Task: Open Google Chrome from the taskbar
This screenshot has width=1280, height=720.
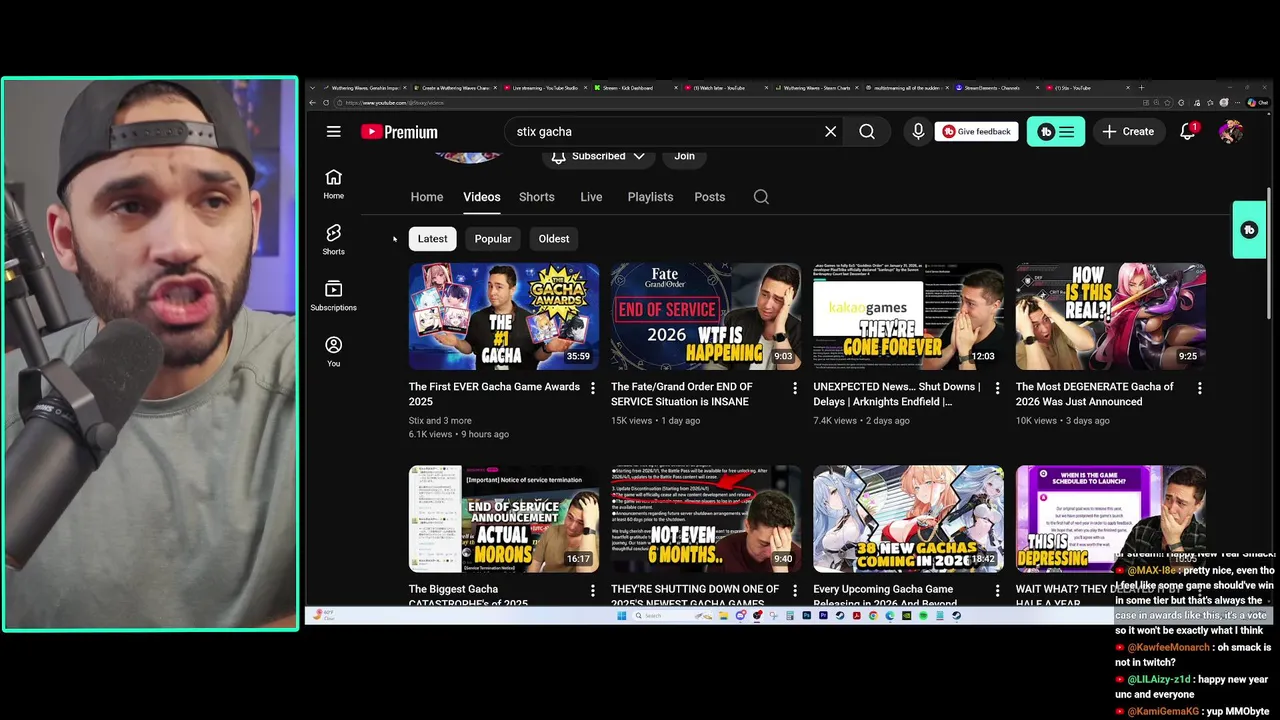Action: [873, 616]
